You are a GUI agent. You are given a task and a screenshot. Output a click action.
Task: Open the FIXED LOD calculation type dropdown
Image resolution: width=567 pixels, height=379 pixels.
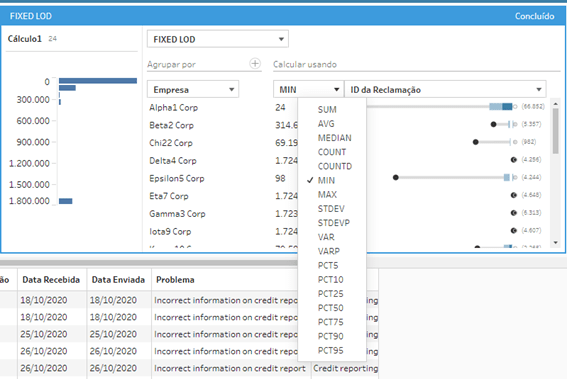[x=218, y=39]
